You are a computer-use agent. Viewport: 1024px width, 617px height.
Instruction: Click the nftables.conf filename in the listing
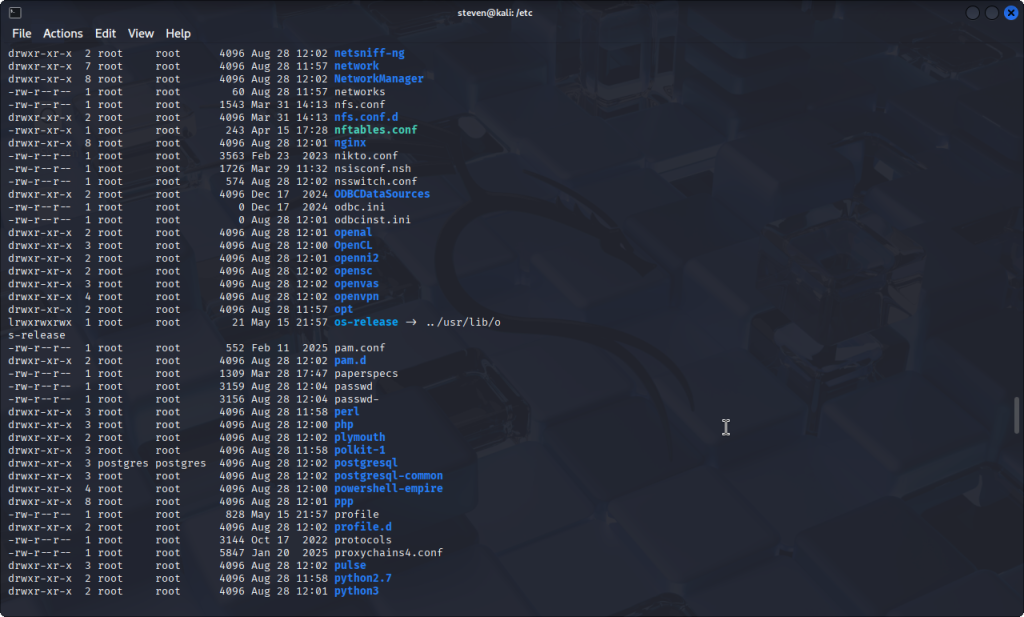coord(375,130)
